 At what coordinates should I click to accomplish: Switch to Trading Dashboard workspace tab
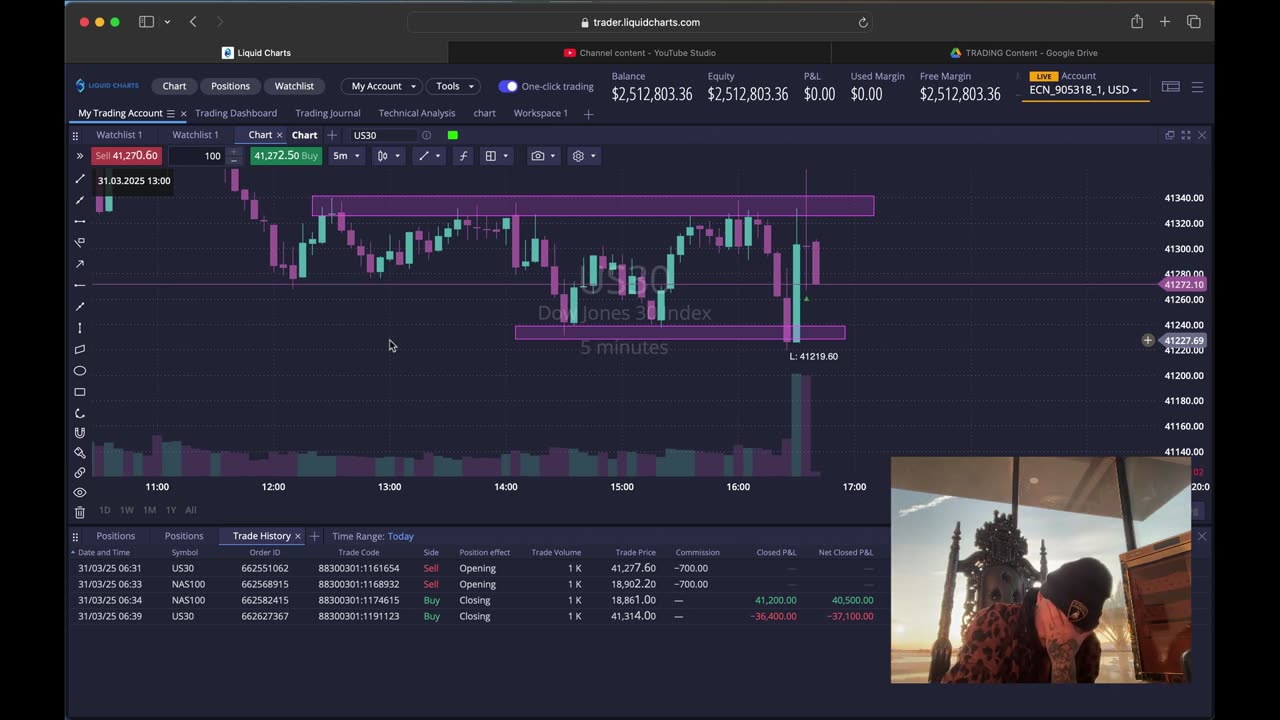[x=236, y=113]
